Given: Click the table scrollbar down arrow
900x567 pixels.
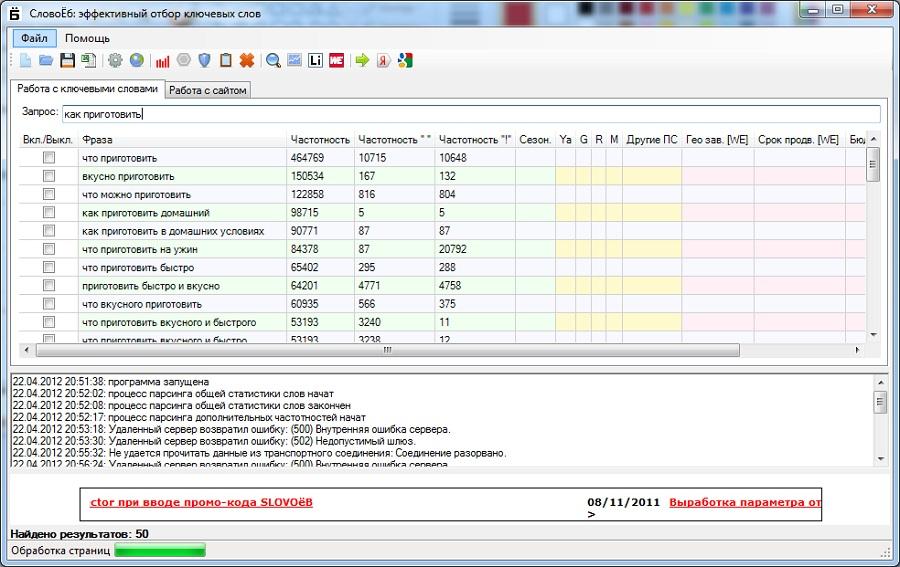Looking at the screenshot, I should pyautogui.click(x=873, y=335).
